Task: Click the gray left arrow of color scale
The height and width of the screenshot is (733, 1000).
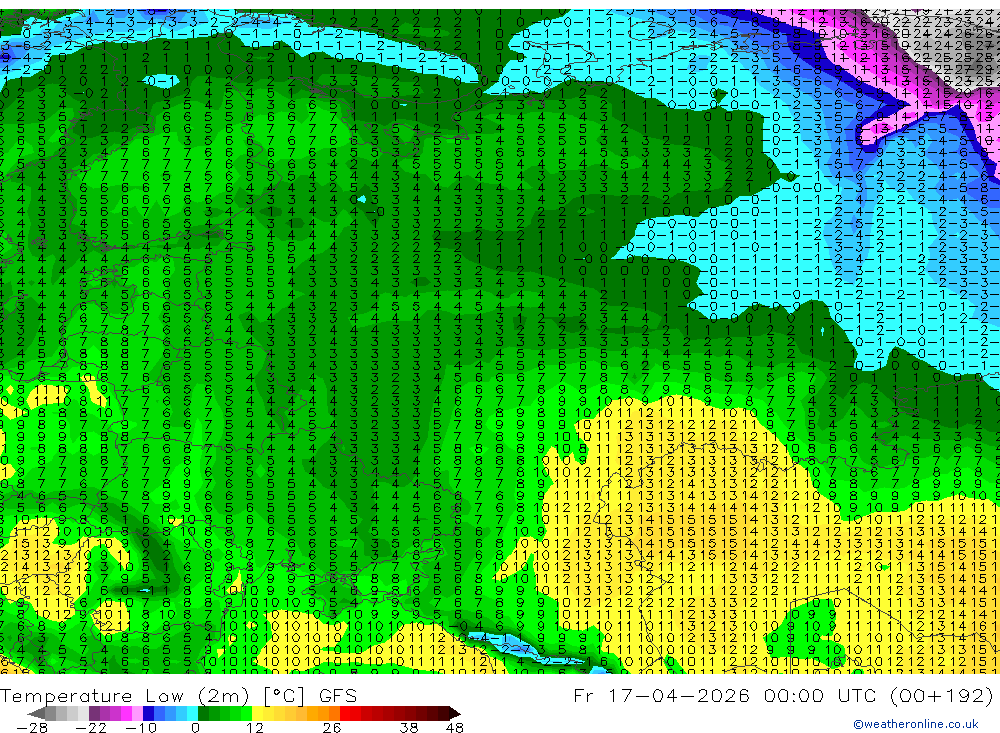Action: point(36,714)
